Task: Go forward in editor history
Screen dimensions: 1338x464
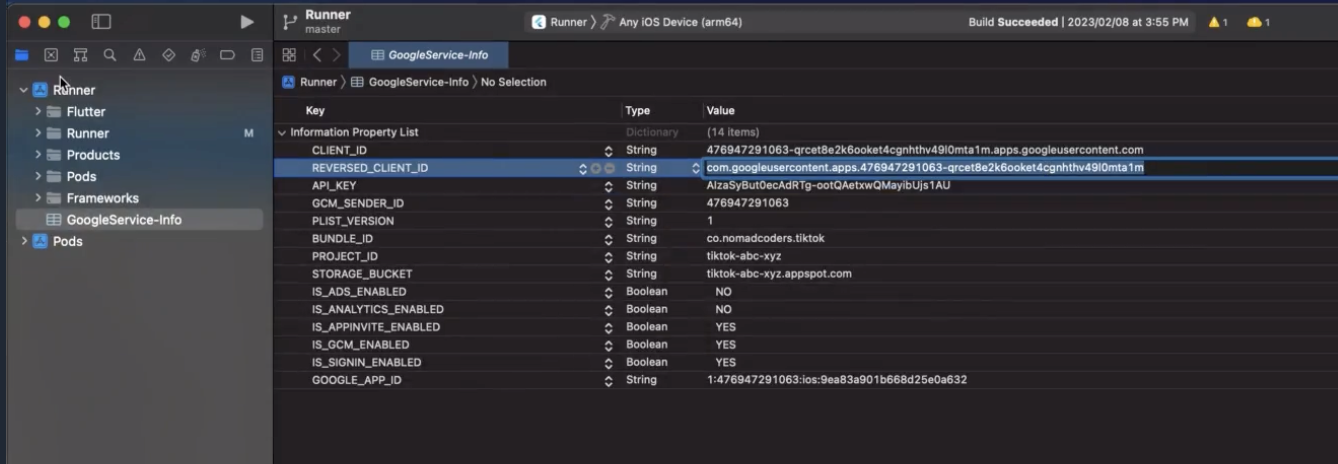Action: tap(337, 55)
